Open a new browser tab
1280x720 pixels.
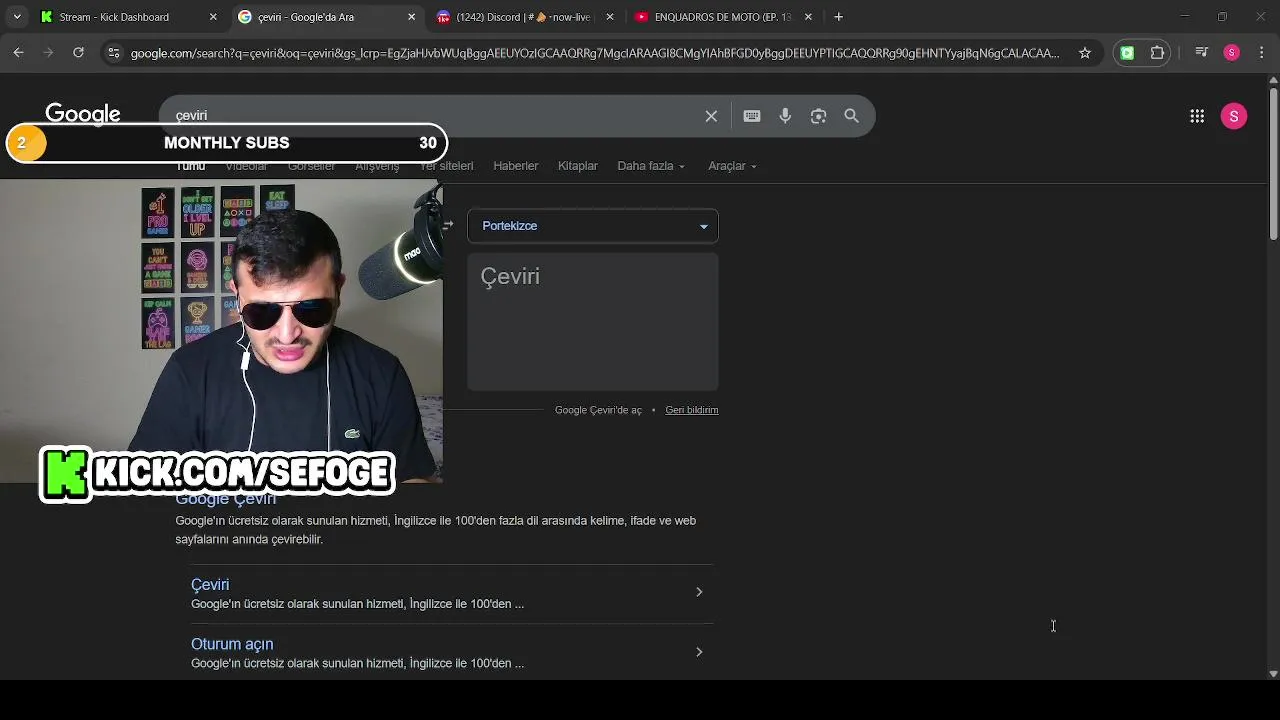point(838,17)
